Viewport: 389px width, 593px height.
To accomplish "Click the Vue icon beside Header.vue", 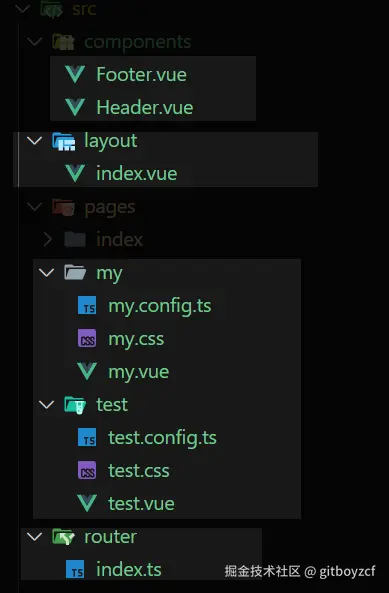I will point(75,107).
